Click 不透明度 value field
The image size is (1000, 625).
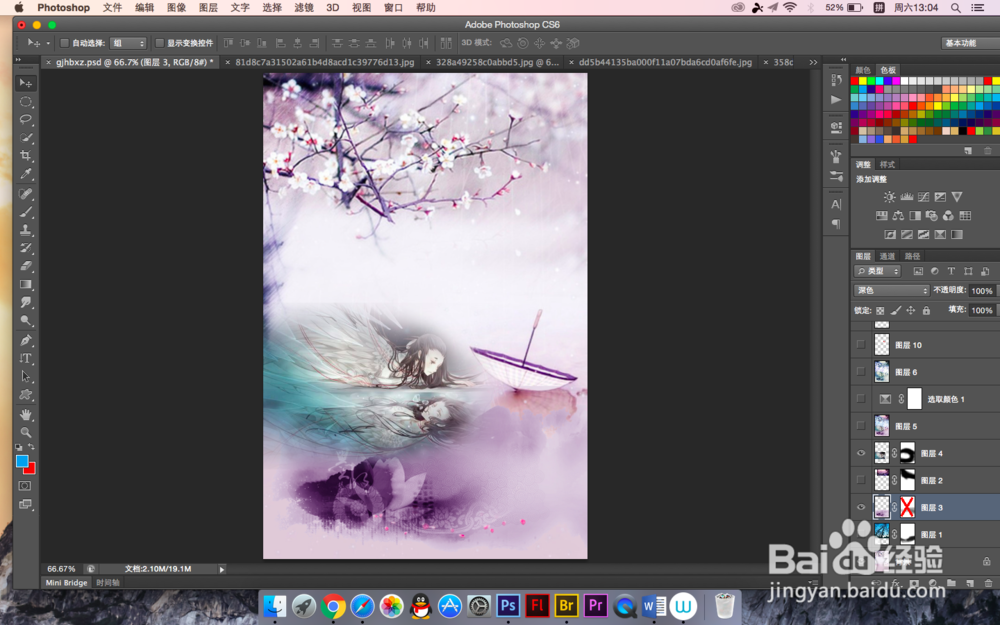(981, 291)
